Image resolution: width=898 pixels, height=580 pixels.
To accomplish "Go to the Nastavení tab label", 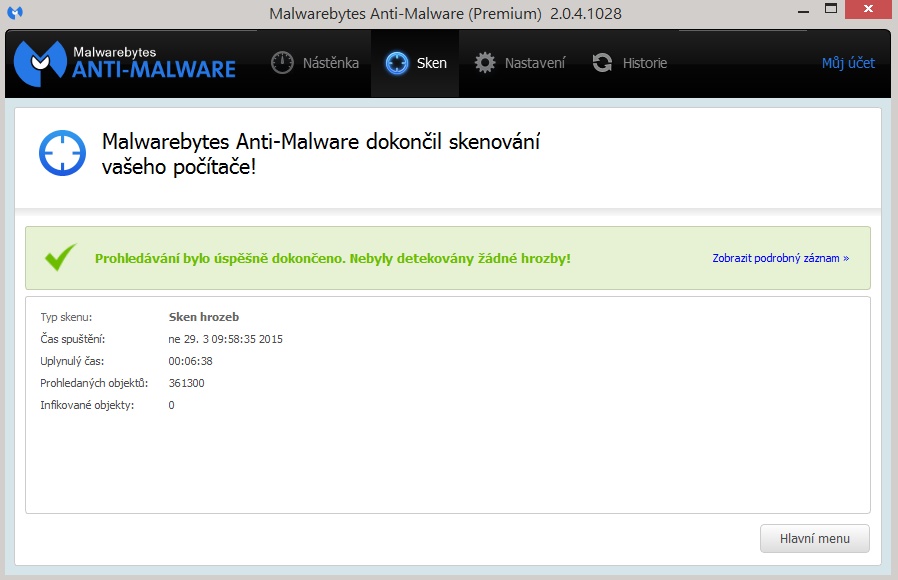I will (534, 63).
